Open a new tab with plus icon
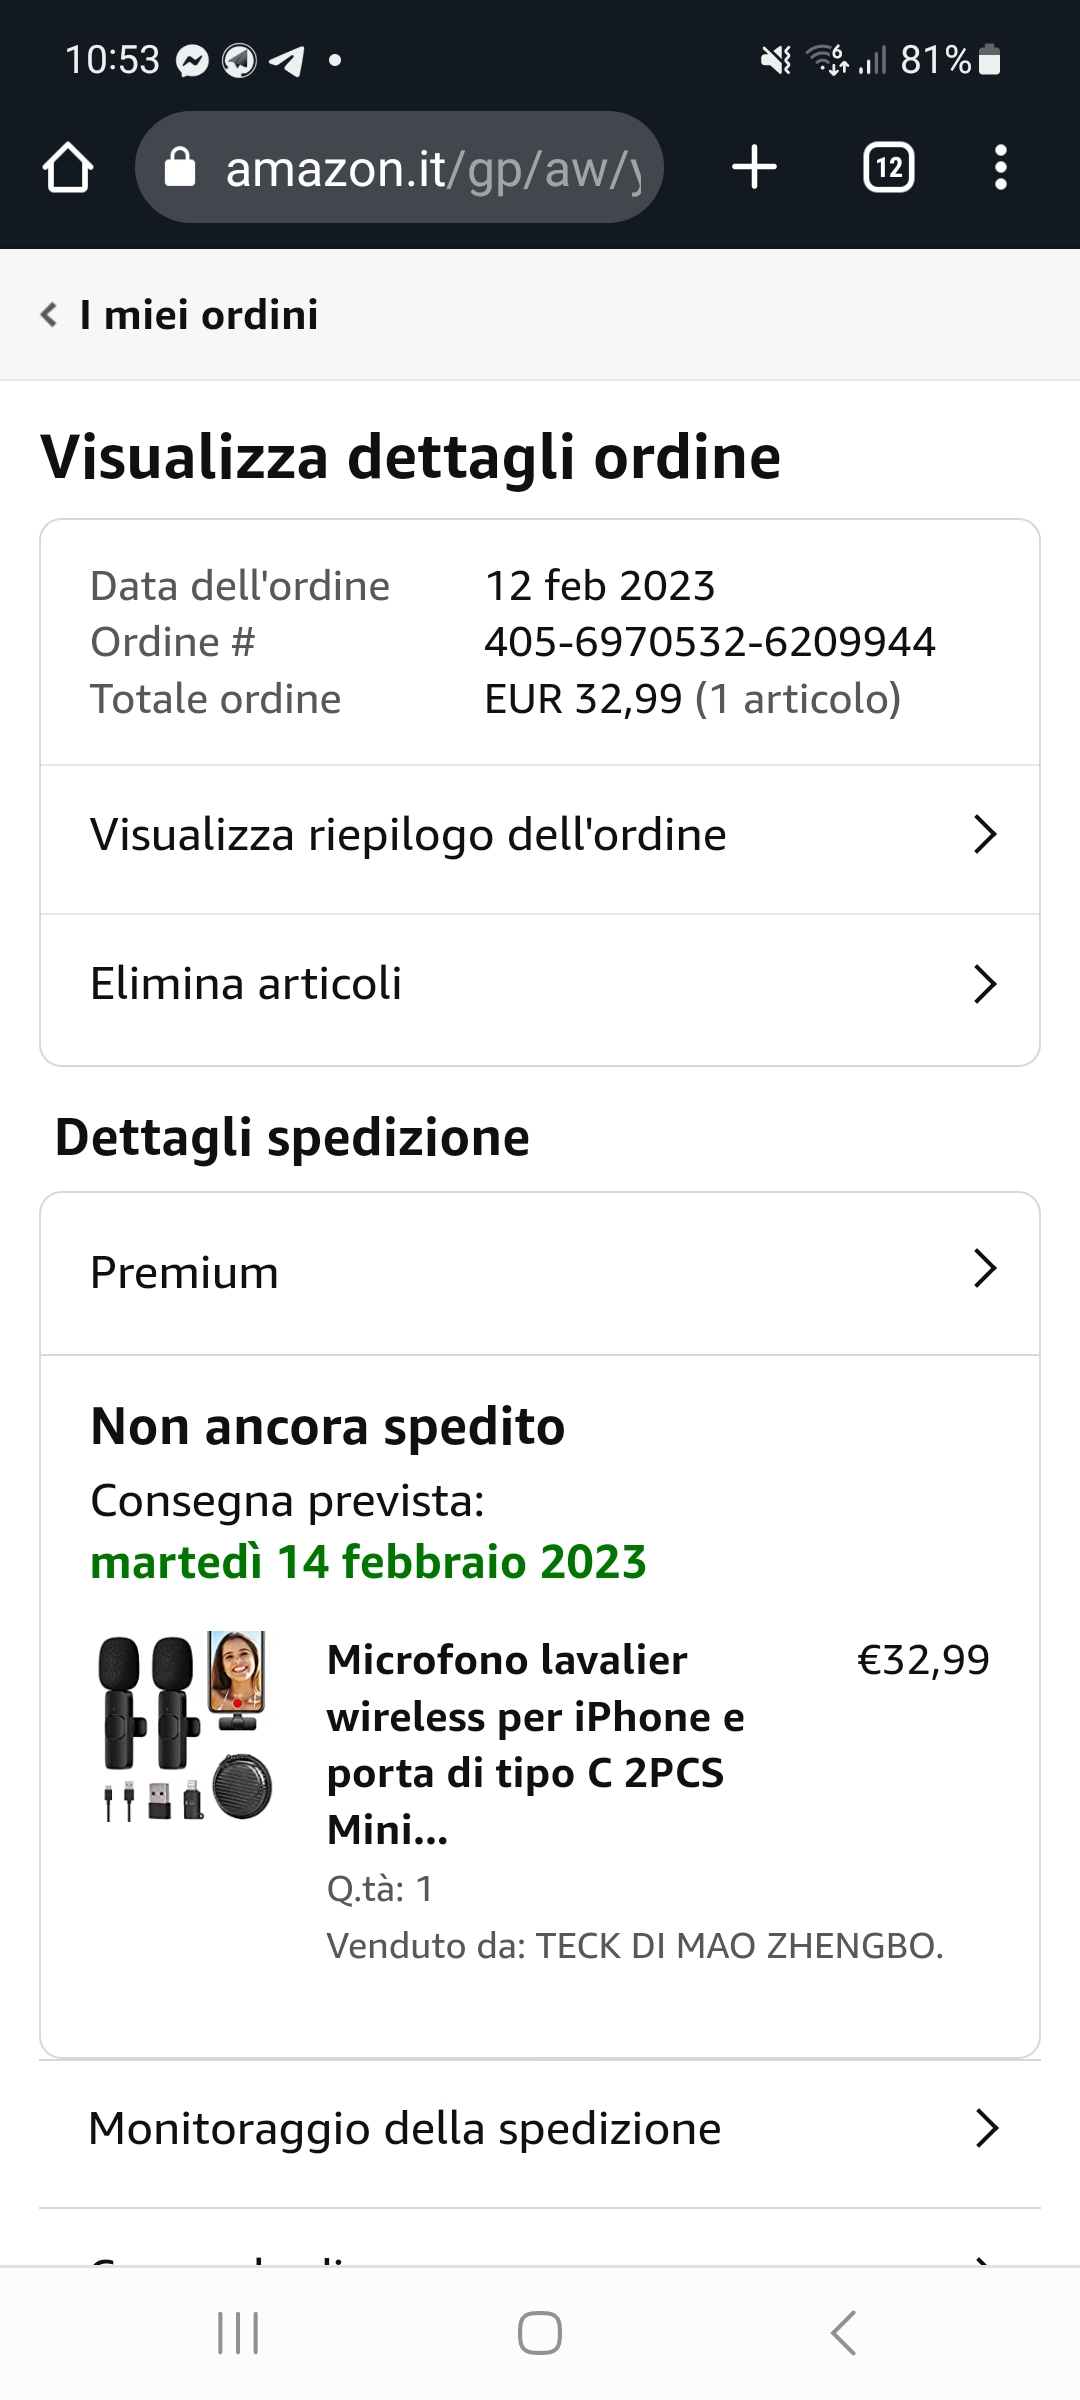Viewport: 1080px width, 2400px height. [x=754, y=167]
